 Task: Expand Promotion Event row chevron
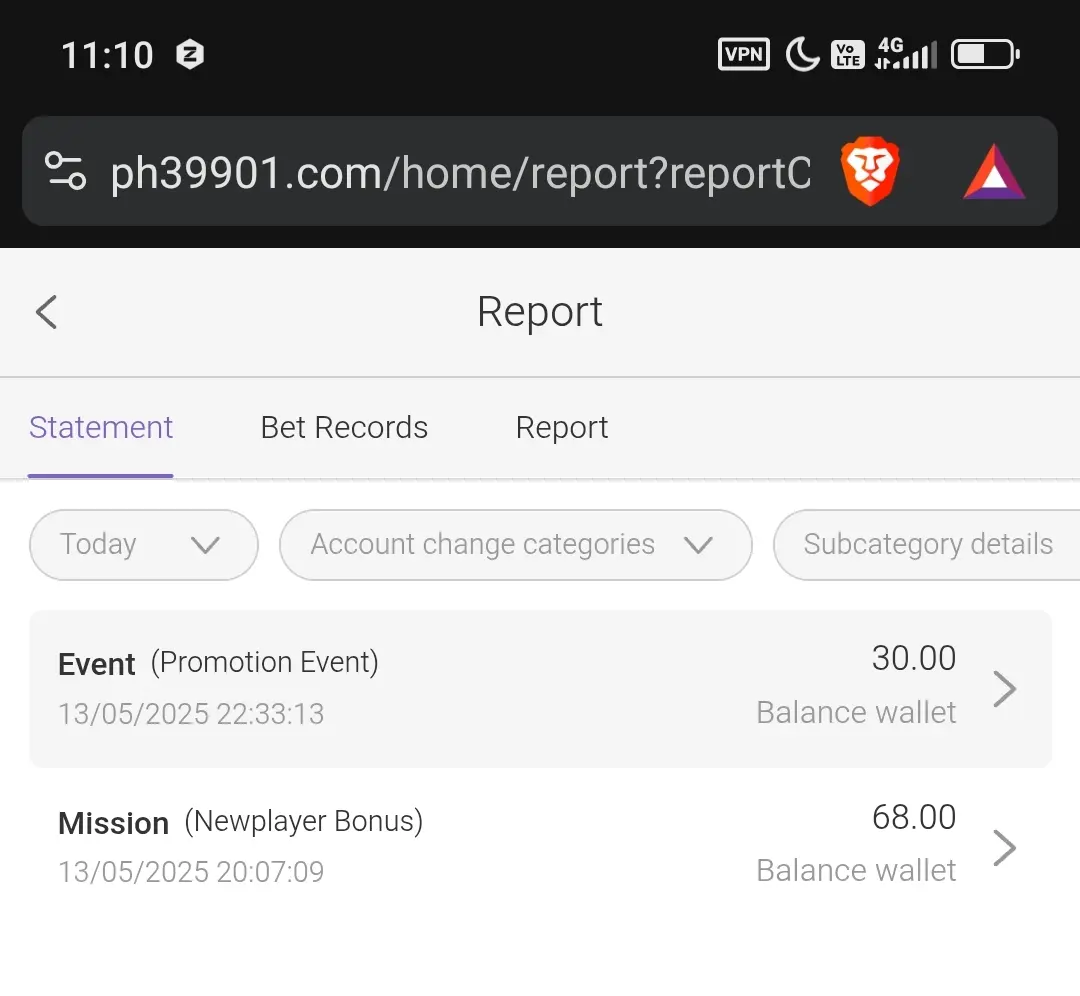(x=1005, y=689)
